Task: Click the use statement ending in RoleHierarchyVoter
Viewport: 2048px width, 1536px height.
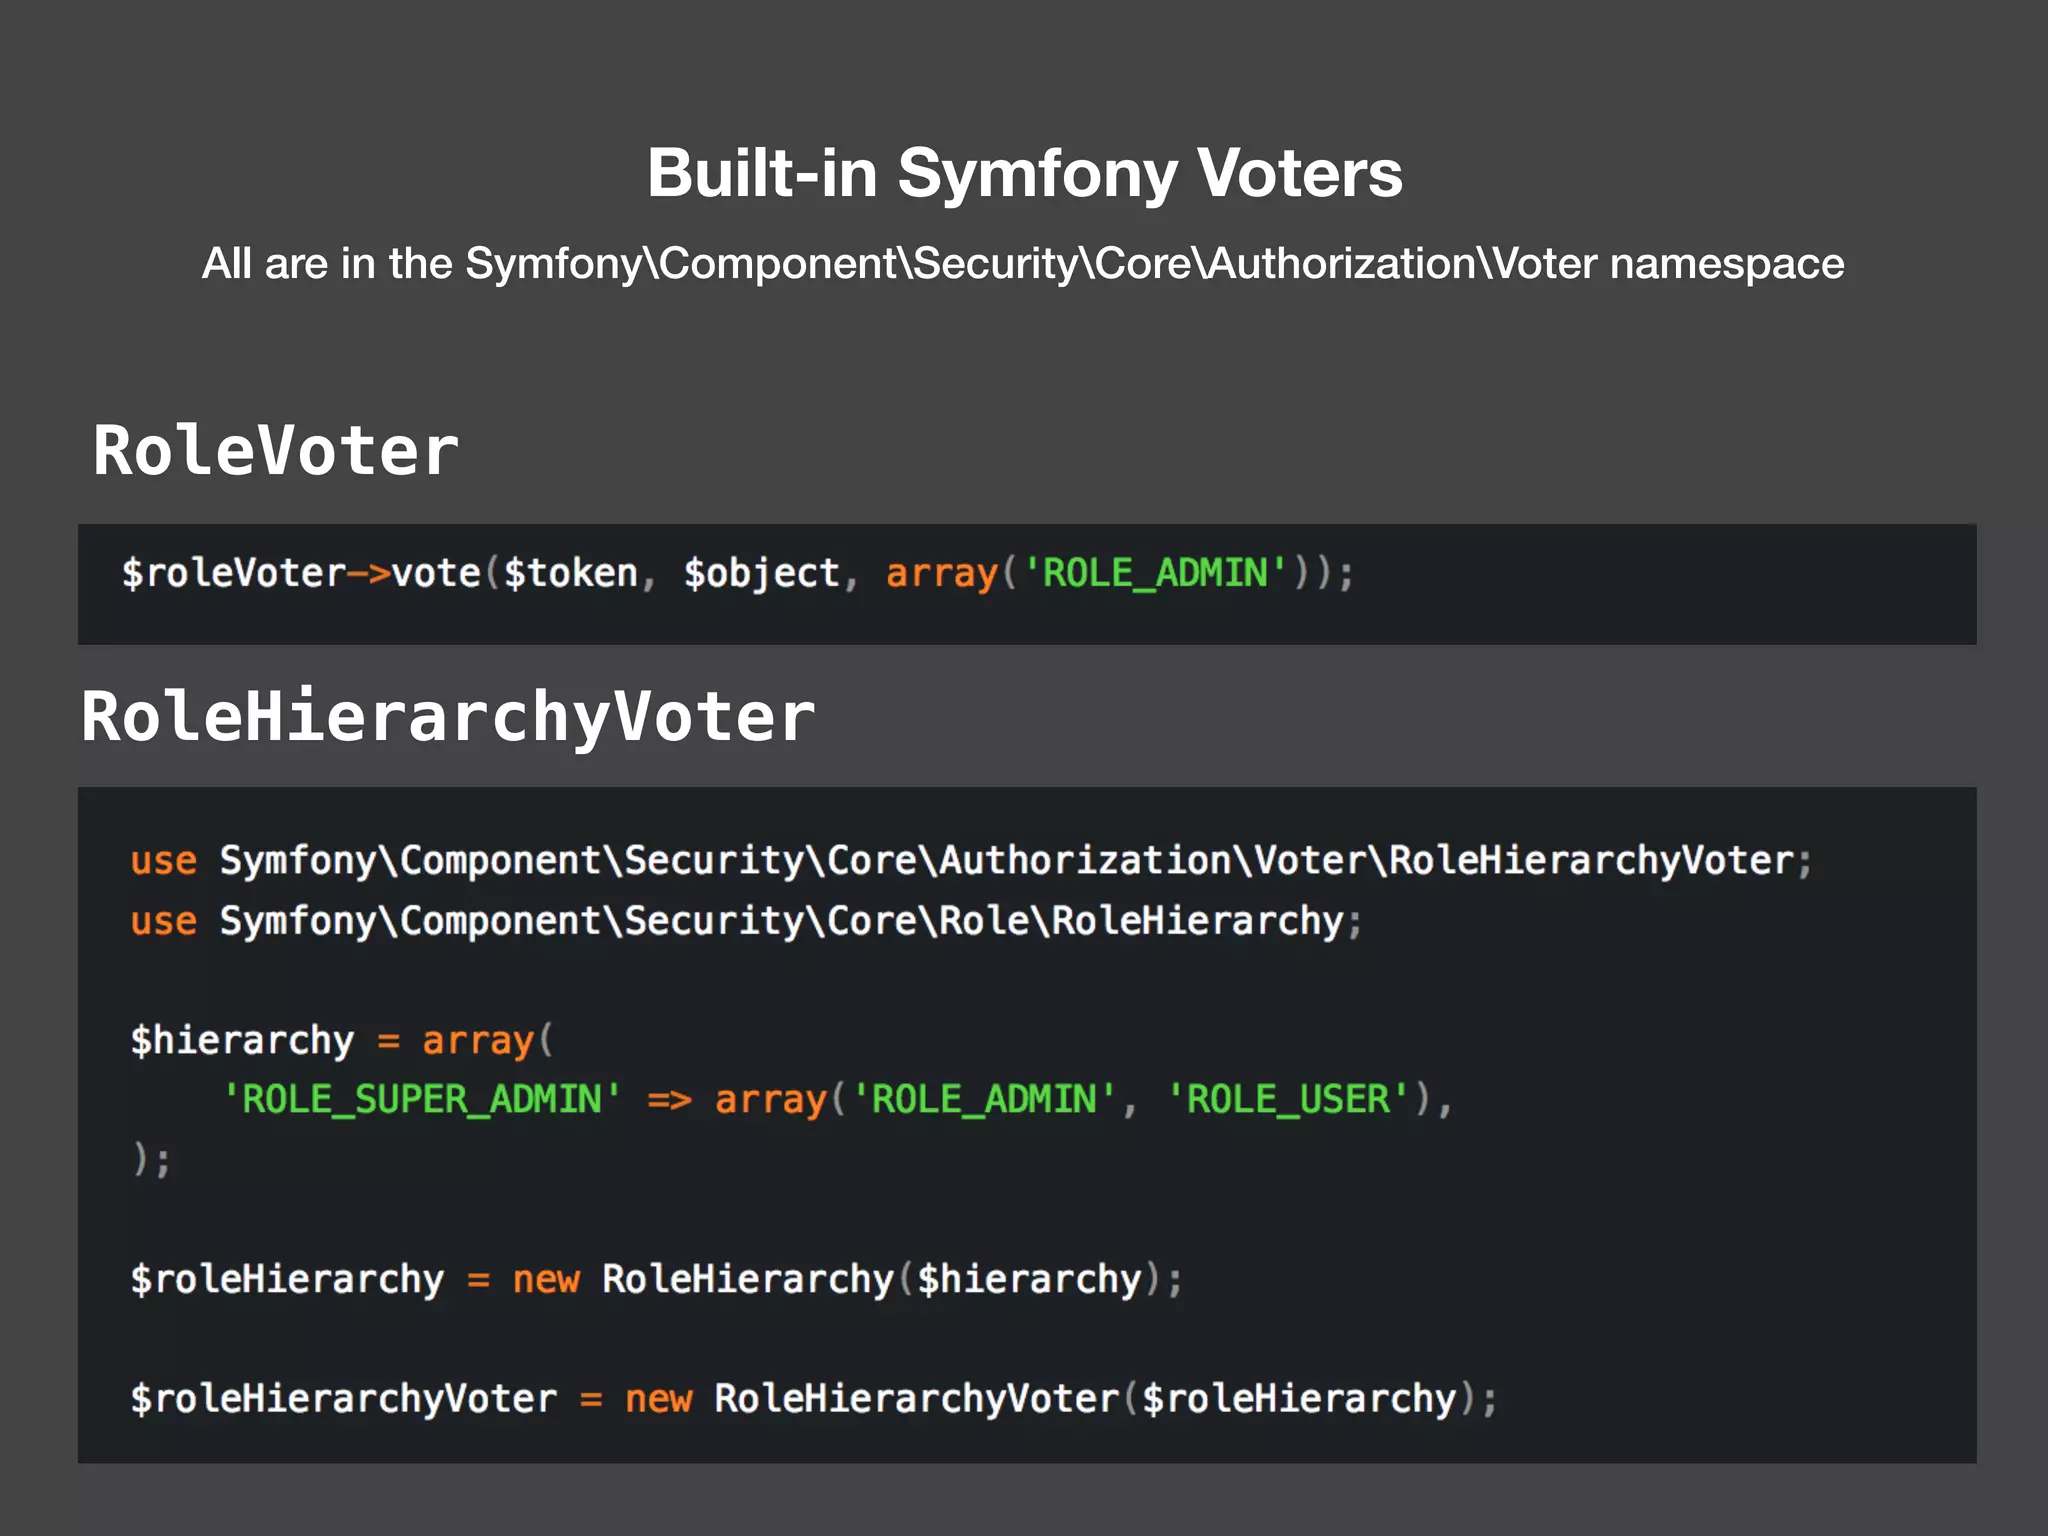Action: pyautogui.click(x=971, y=861)
